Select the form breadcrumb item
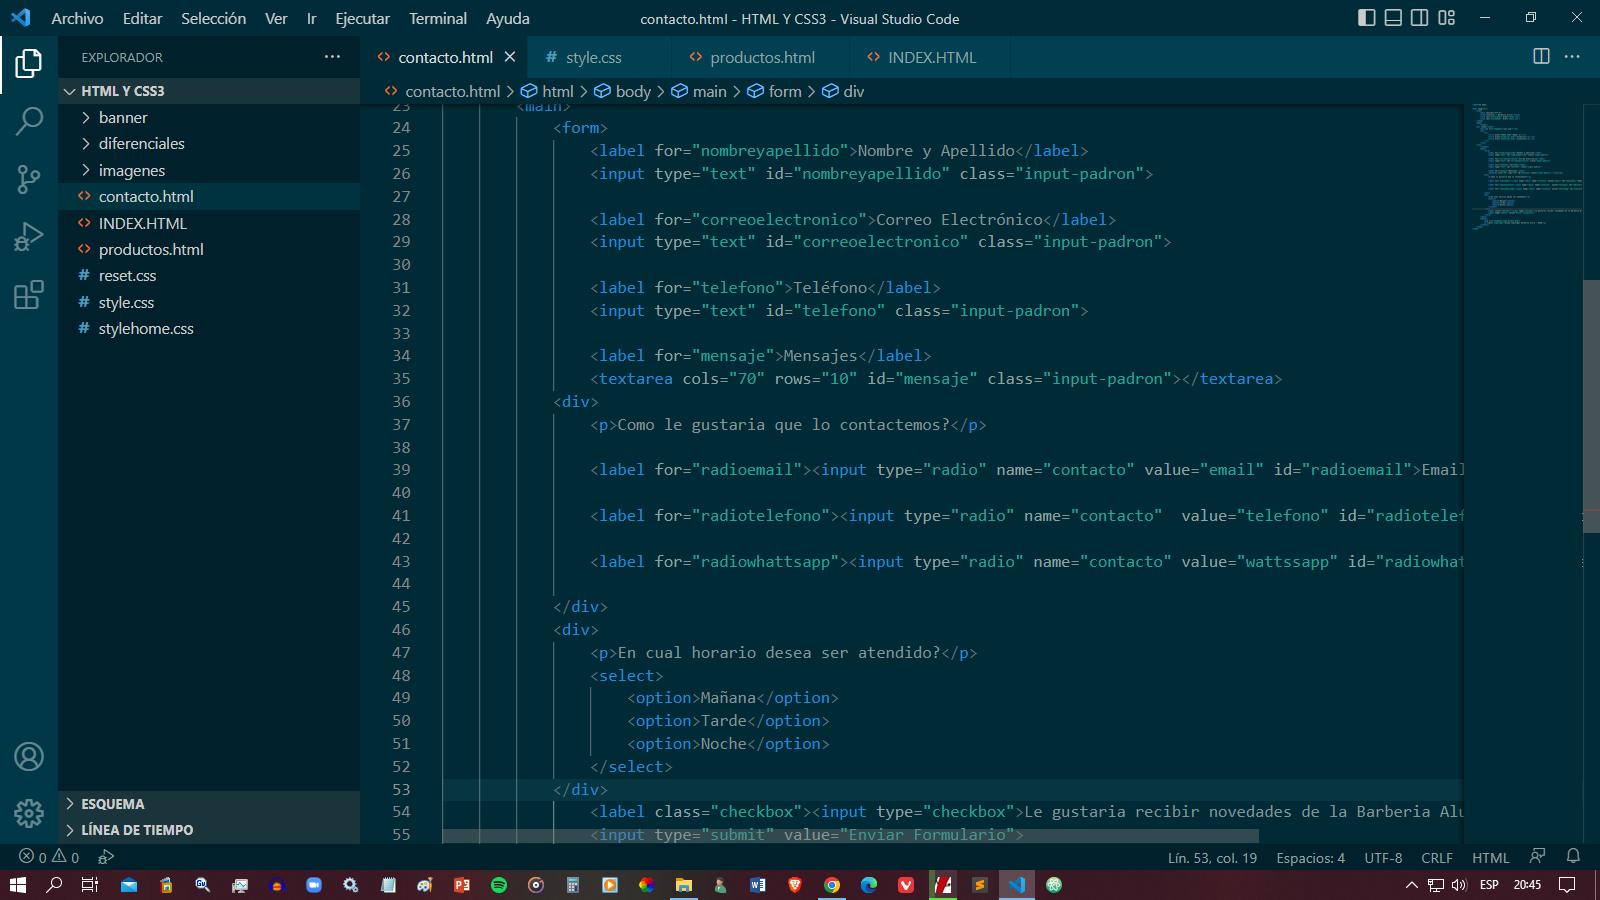This screenshot has width=1600, height=900. click(x=774, y=91)
